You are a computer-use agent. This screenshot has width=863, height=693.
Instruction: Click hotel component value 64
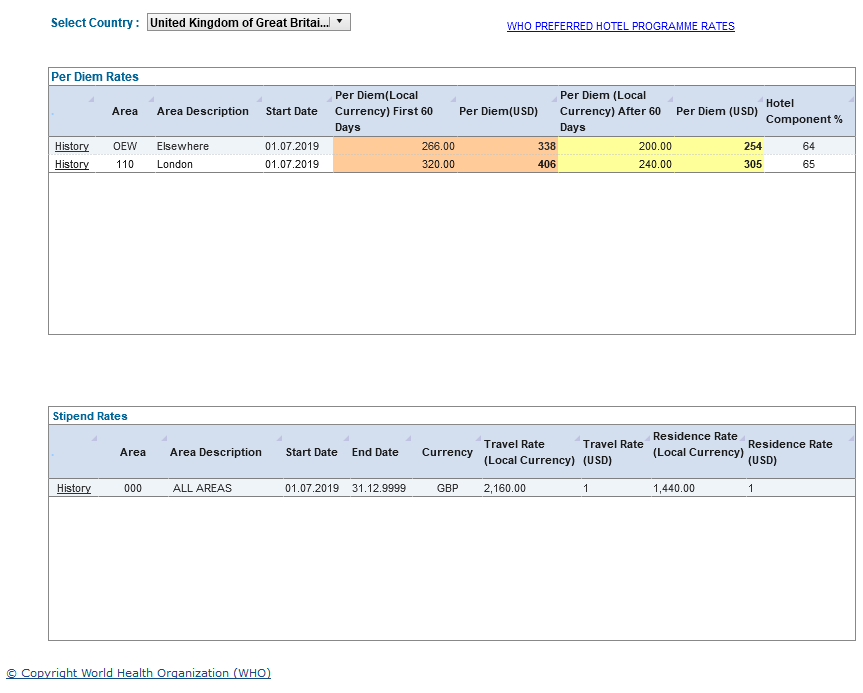pos(809,146)
